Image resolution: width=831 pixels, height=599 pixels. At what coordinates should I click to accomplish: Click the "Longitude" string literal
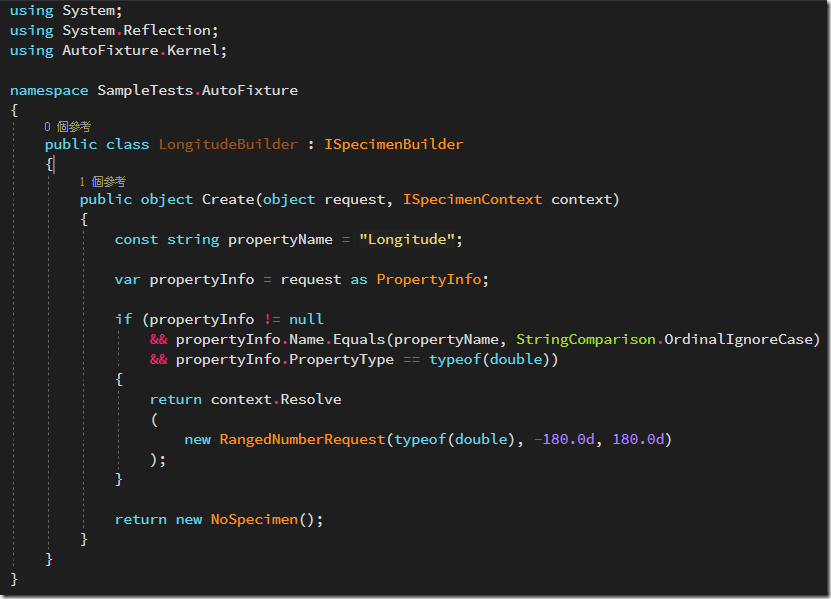tap(407, 240)
